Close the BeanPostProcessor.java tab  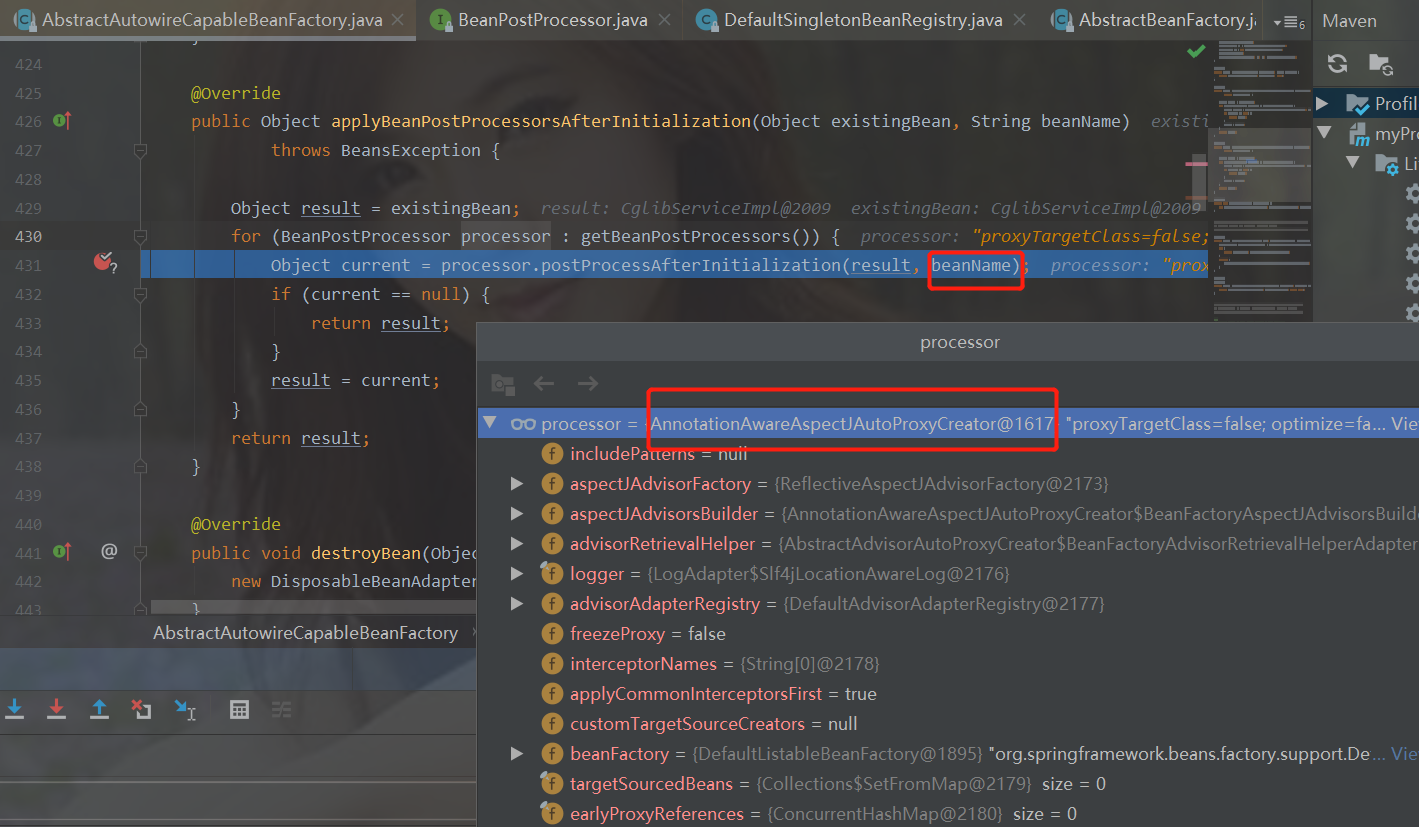pyautogui.click(x=665, y=20)
